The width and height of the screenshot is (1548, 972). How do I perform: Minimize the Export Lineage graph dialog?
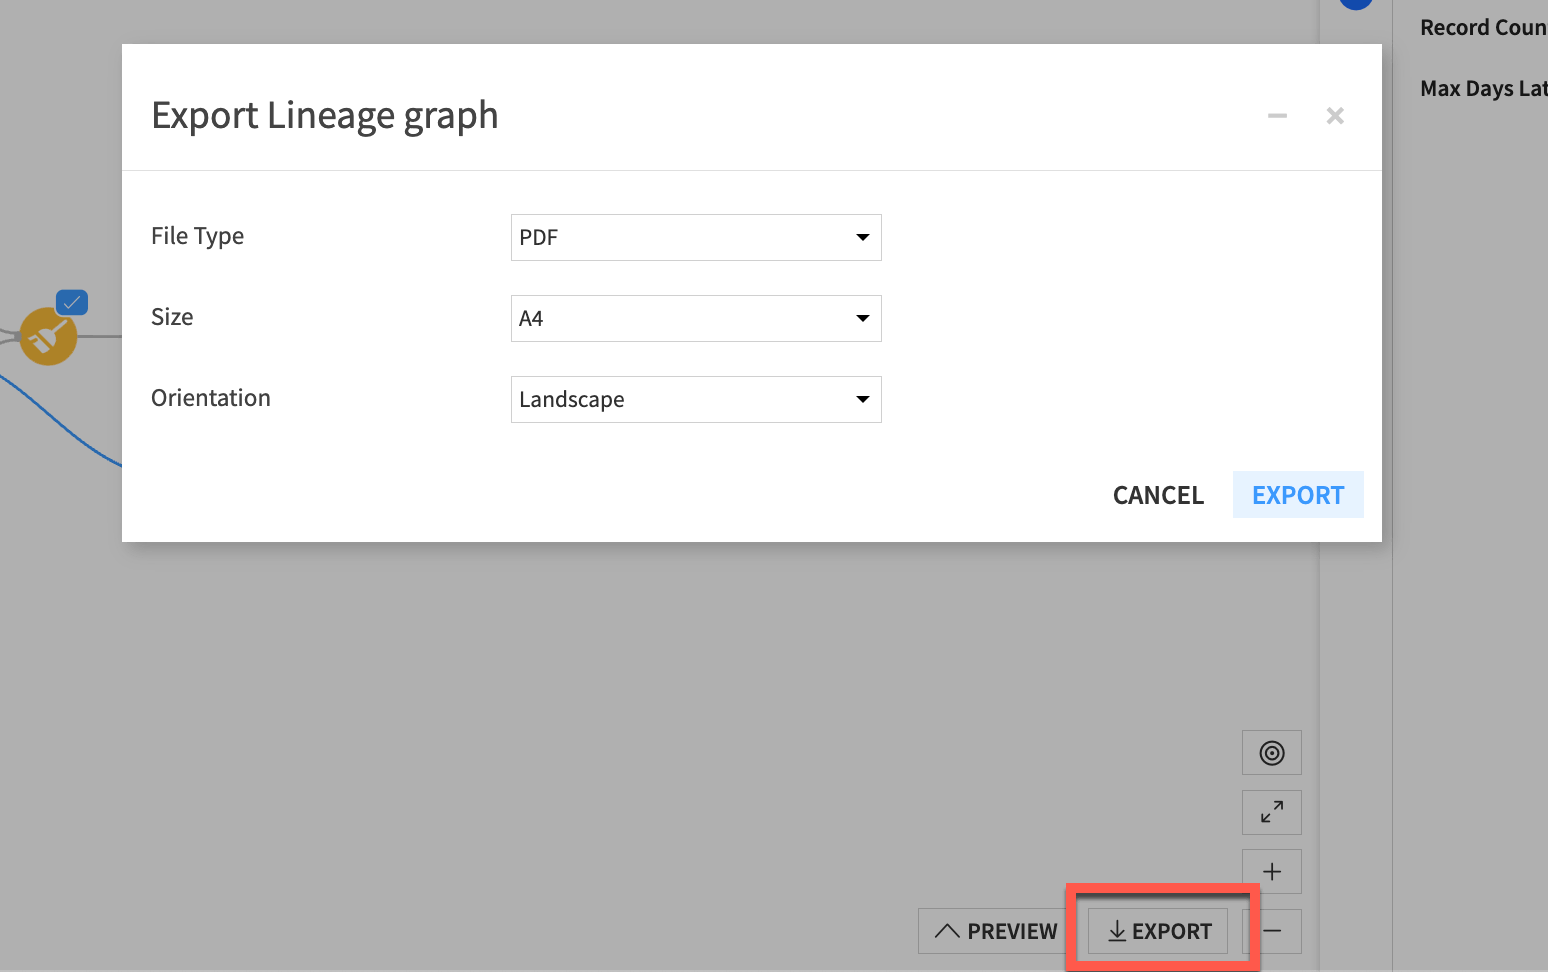click(x=1277, y=115)
